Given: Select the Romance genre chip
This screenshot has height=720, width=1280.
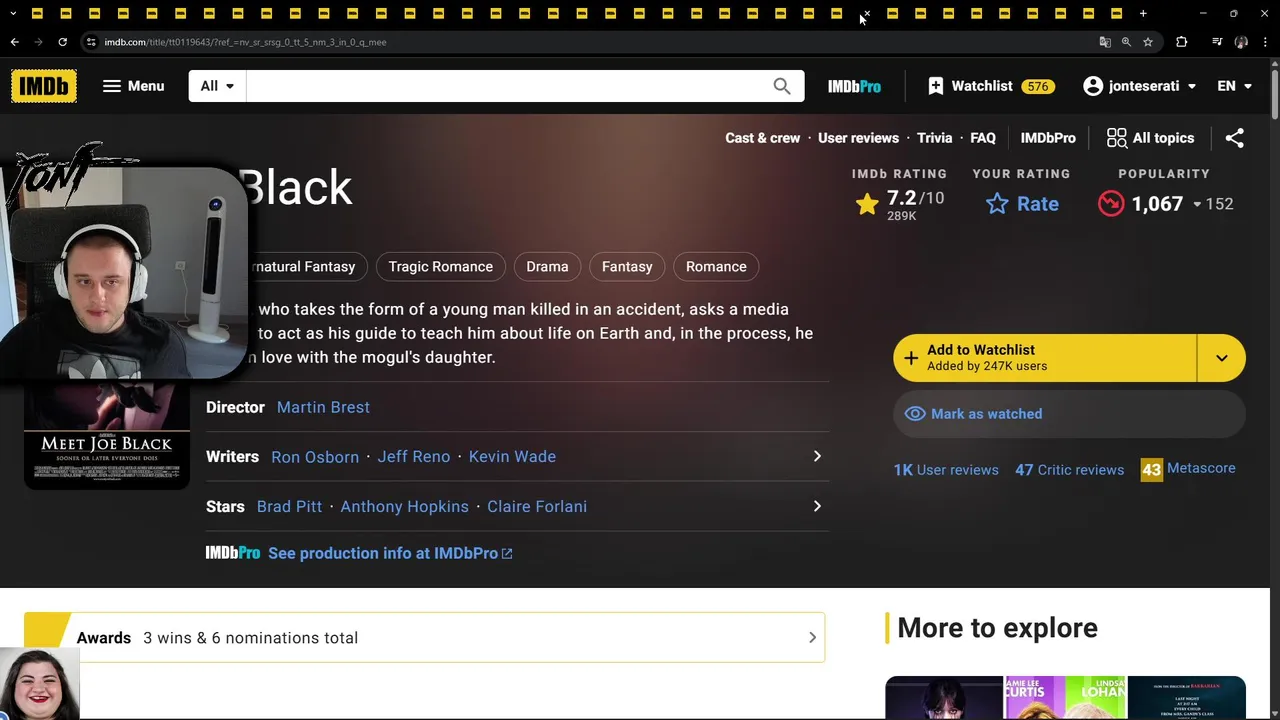Looking at the screenshot, I should (x=716, y=267).
